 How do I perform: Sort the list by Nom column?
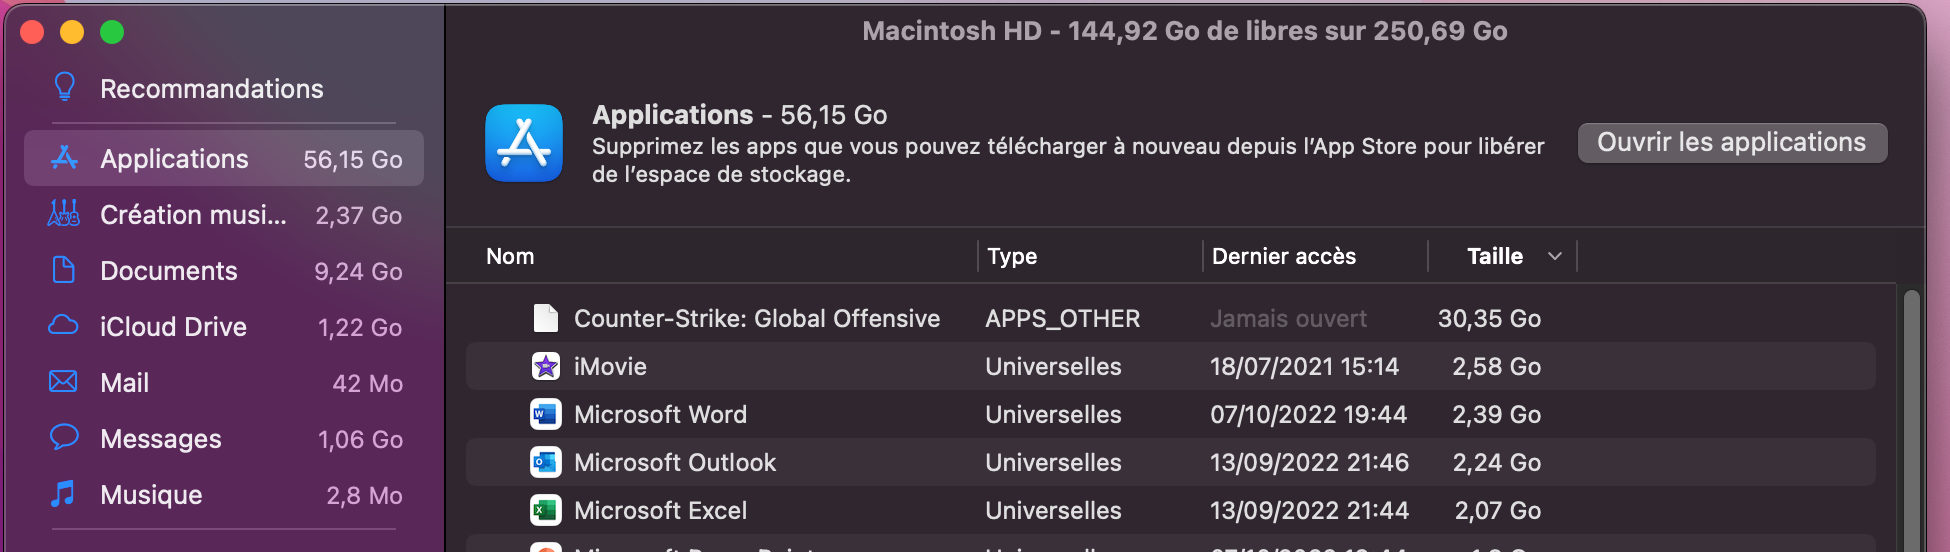pos(510,256)
